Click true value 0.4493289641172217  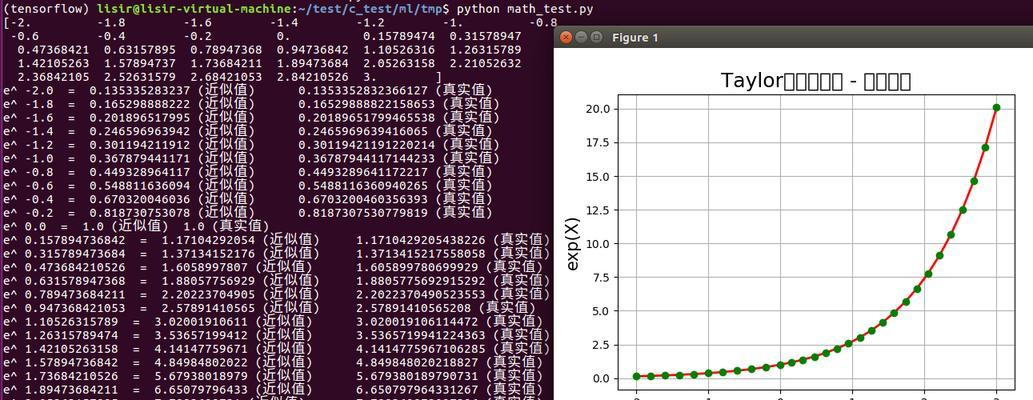coord(364,173)
